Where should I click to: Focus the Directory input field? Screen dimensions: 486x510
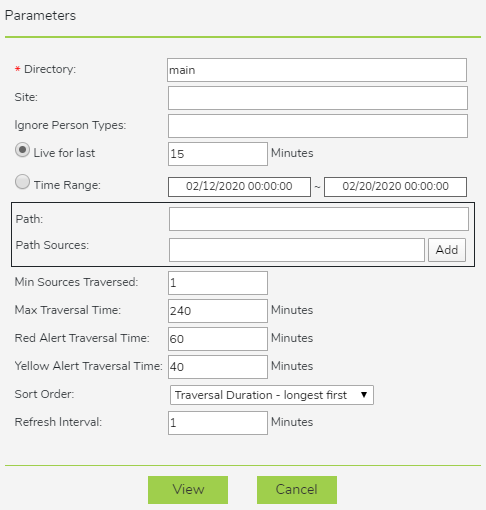pyautogui.click(x=317, y=70)
